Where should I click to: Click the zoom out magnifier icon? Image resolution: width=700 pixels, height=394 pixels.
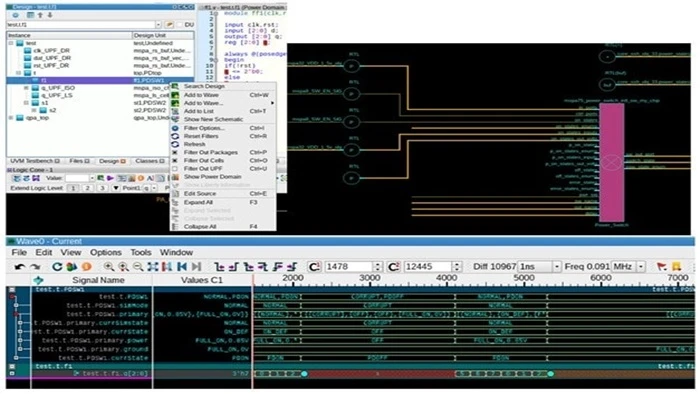[138, 267]
